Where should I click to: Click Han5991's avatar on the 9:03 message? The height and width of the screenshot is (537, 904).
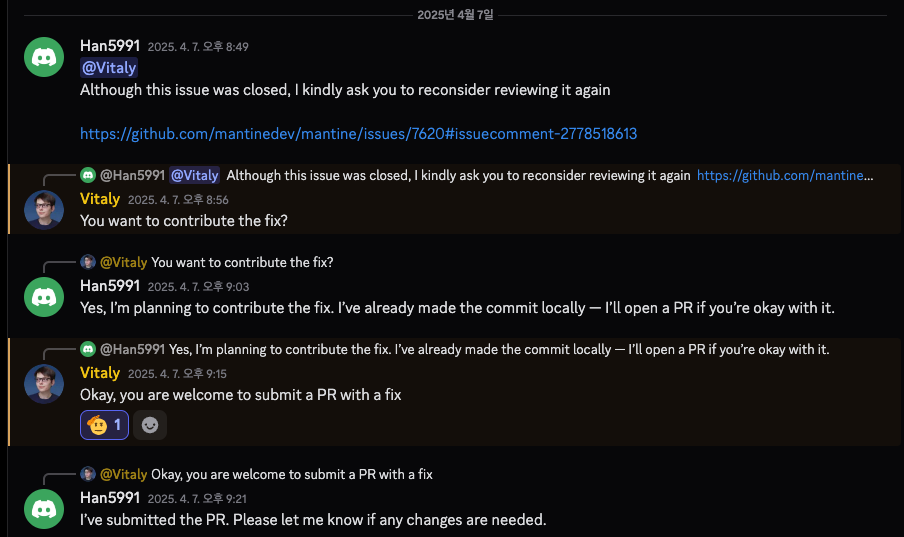pos(44,296)
